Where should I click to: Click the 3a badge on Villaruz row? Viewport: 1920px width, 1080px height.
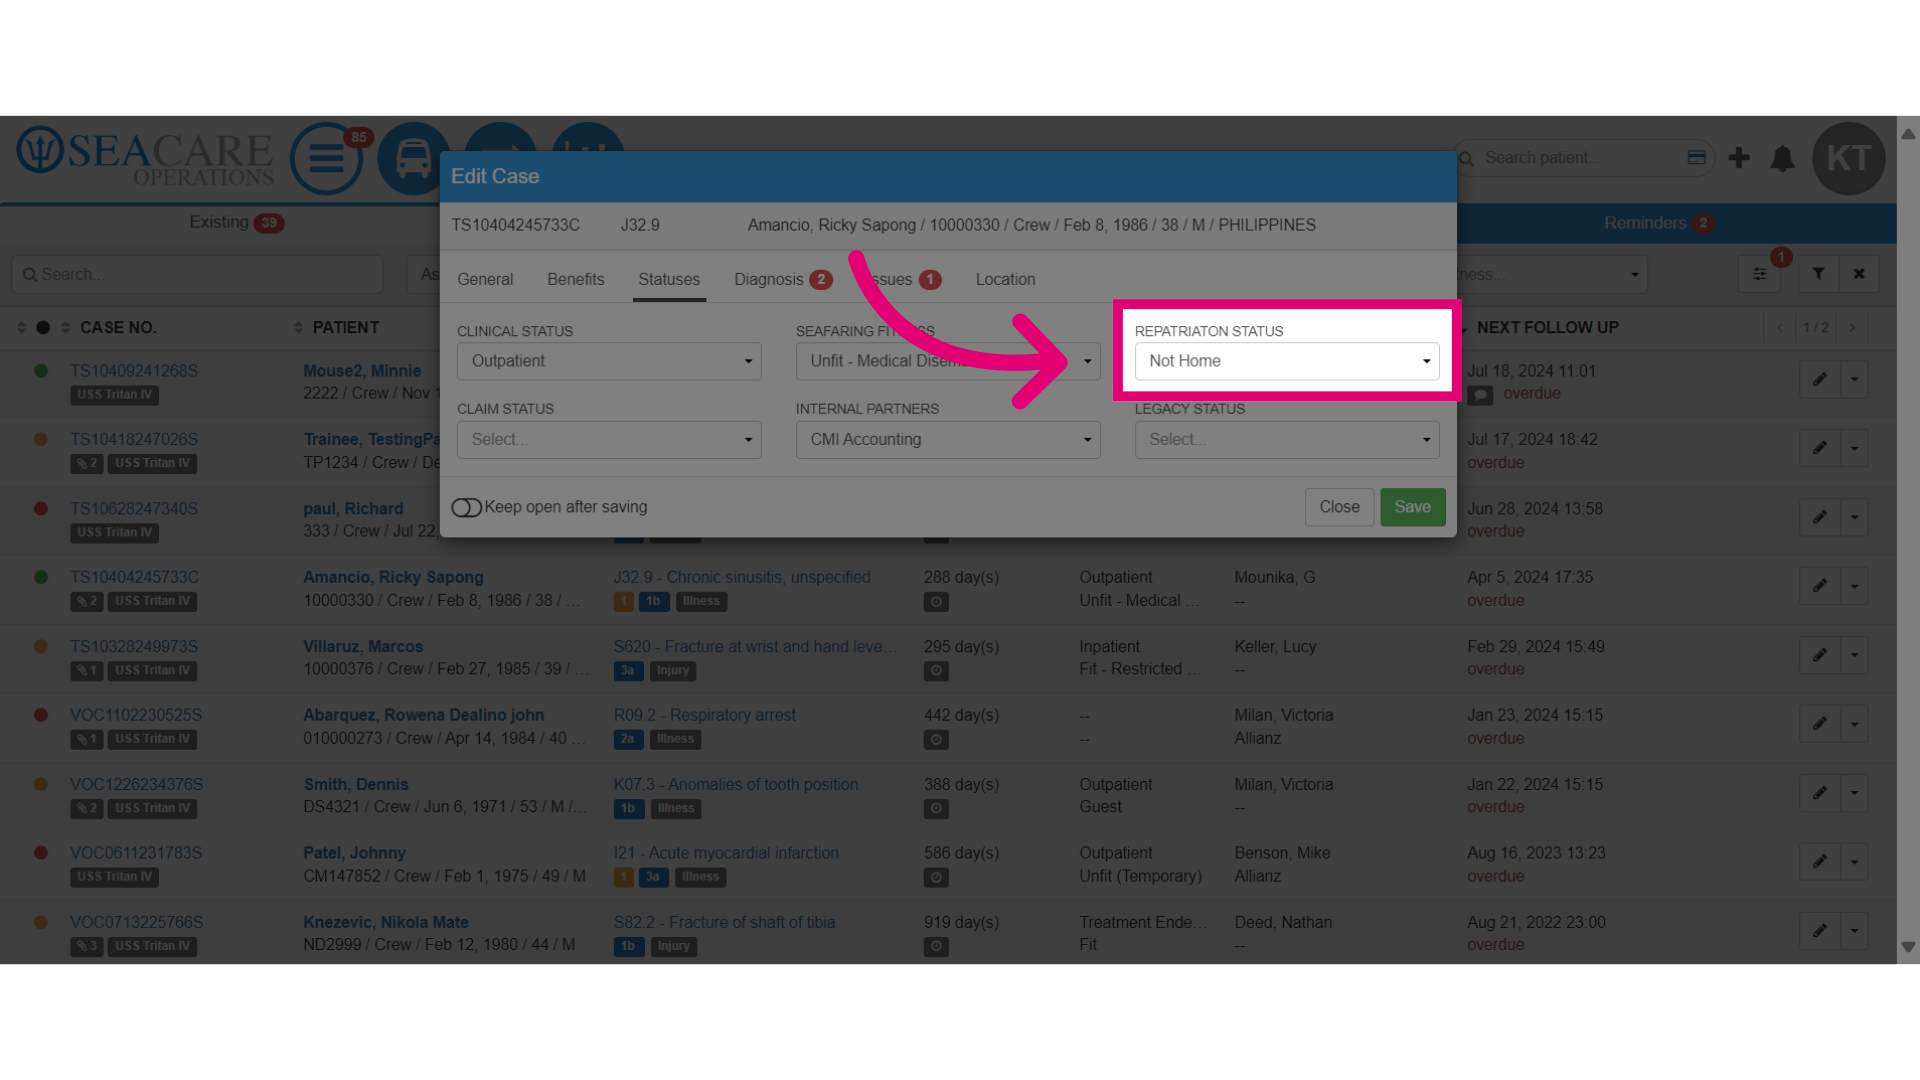628,671
